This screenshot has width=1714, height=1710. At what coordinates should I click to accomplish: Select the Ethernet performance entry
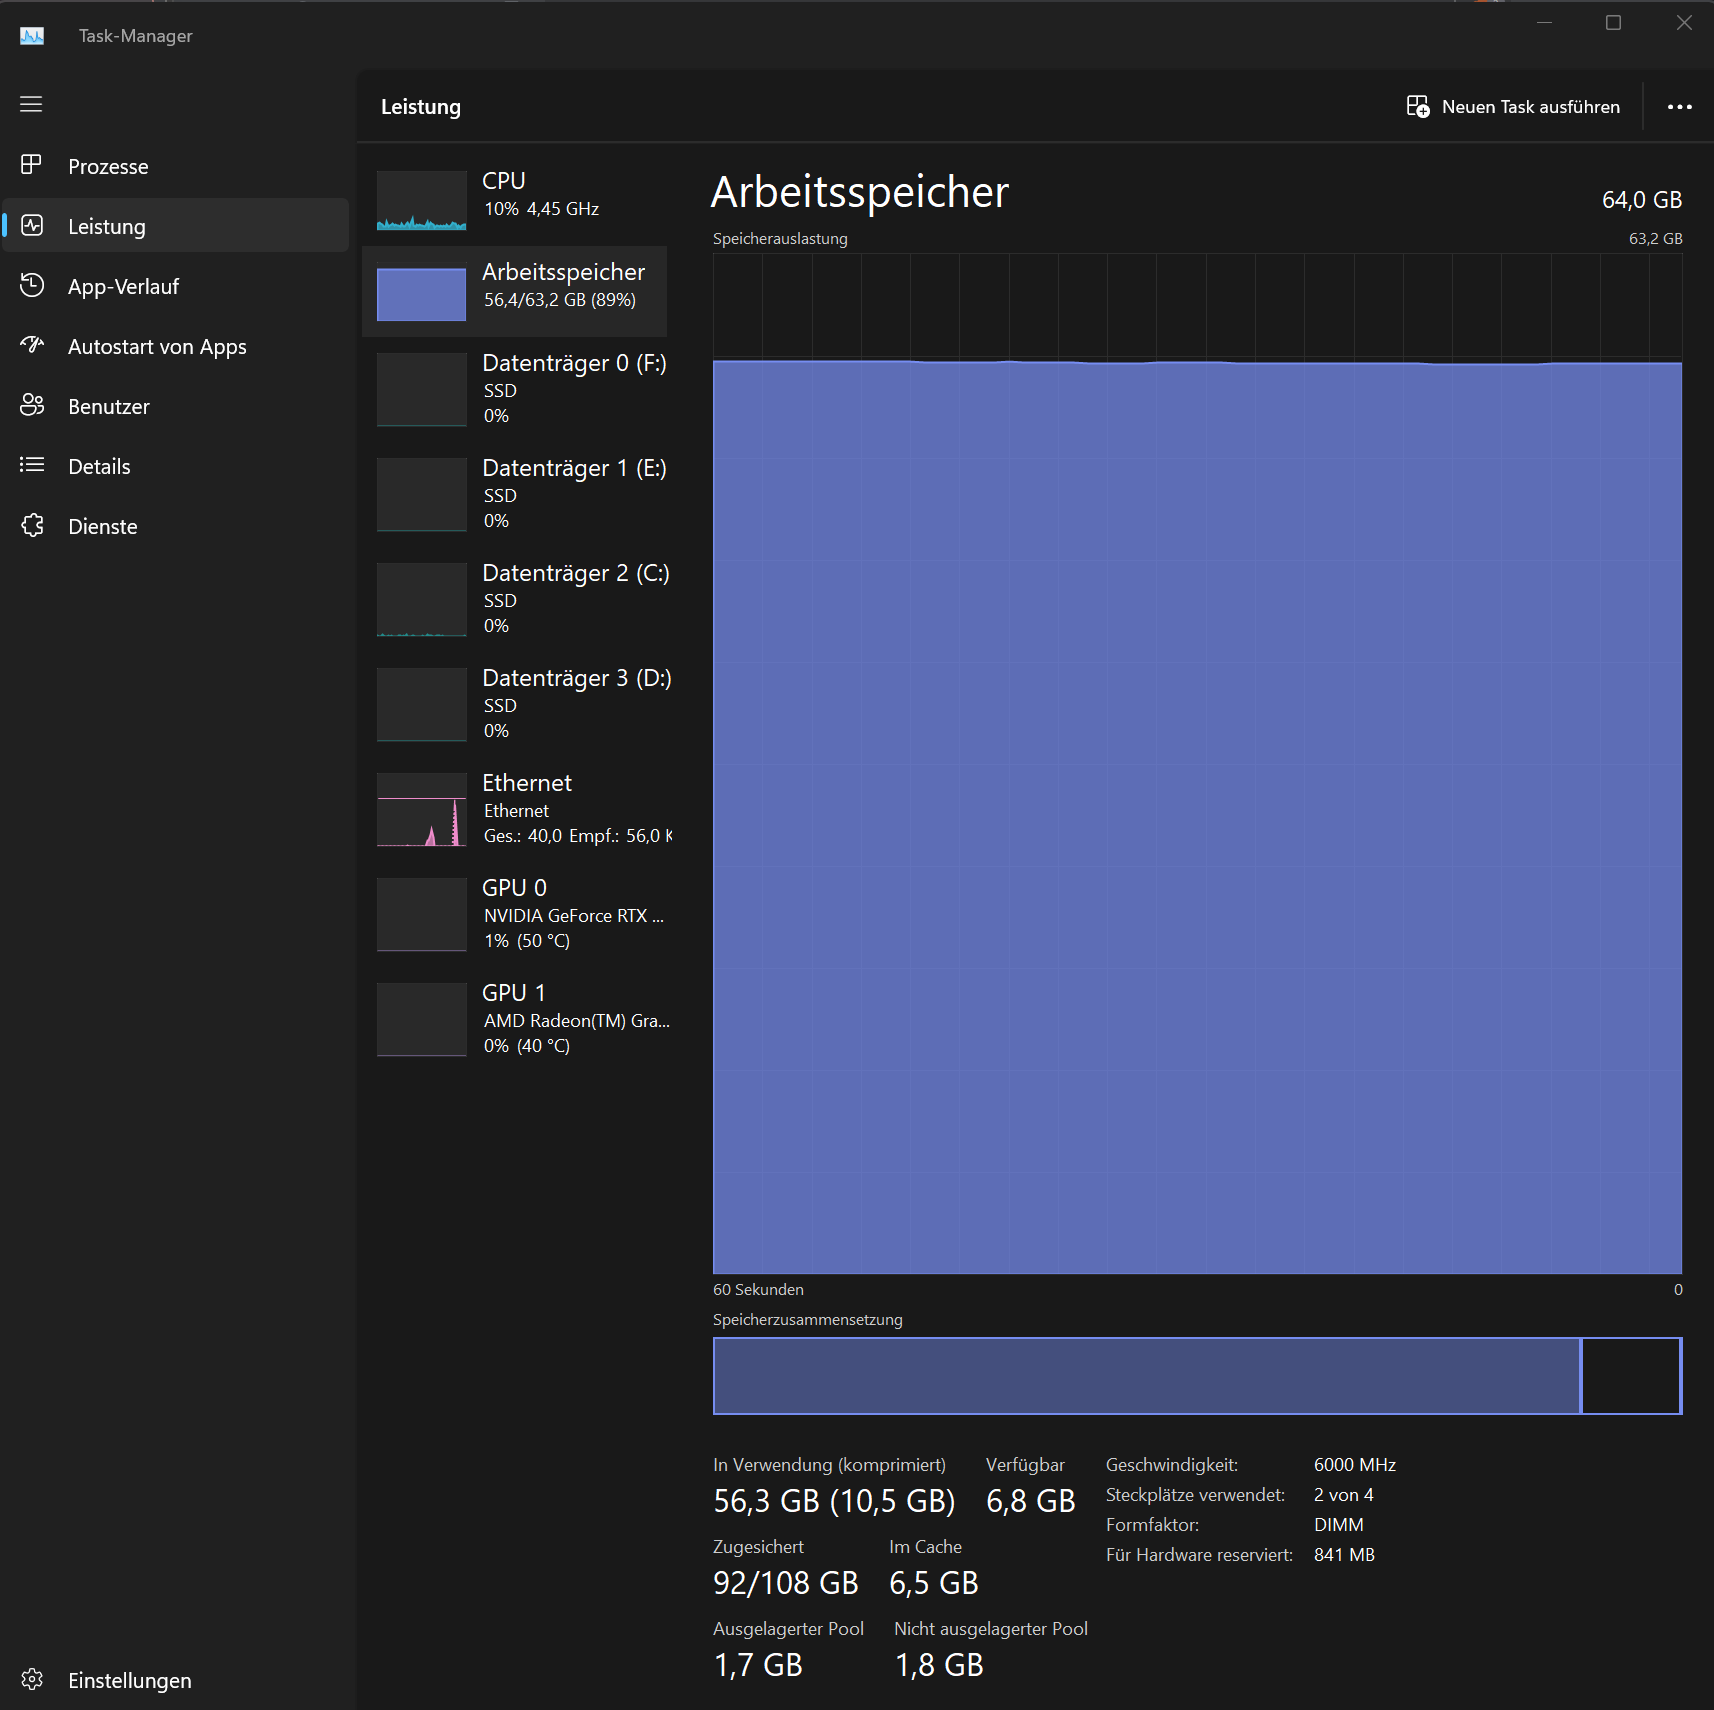click(x=514, y=810)
